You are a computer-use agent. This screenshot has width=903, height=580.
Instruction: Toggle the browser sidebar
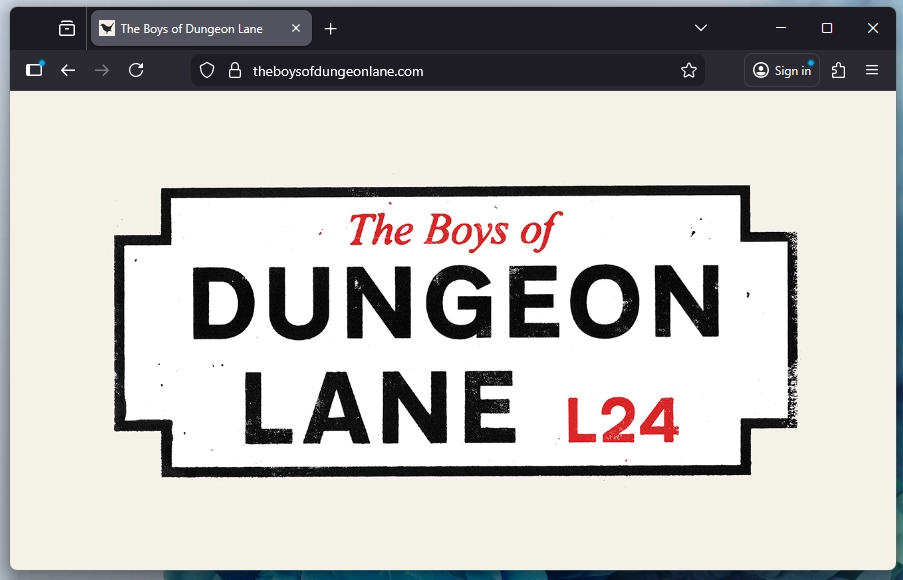[x=35, y=70]
